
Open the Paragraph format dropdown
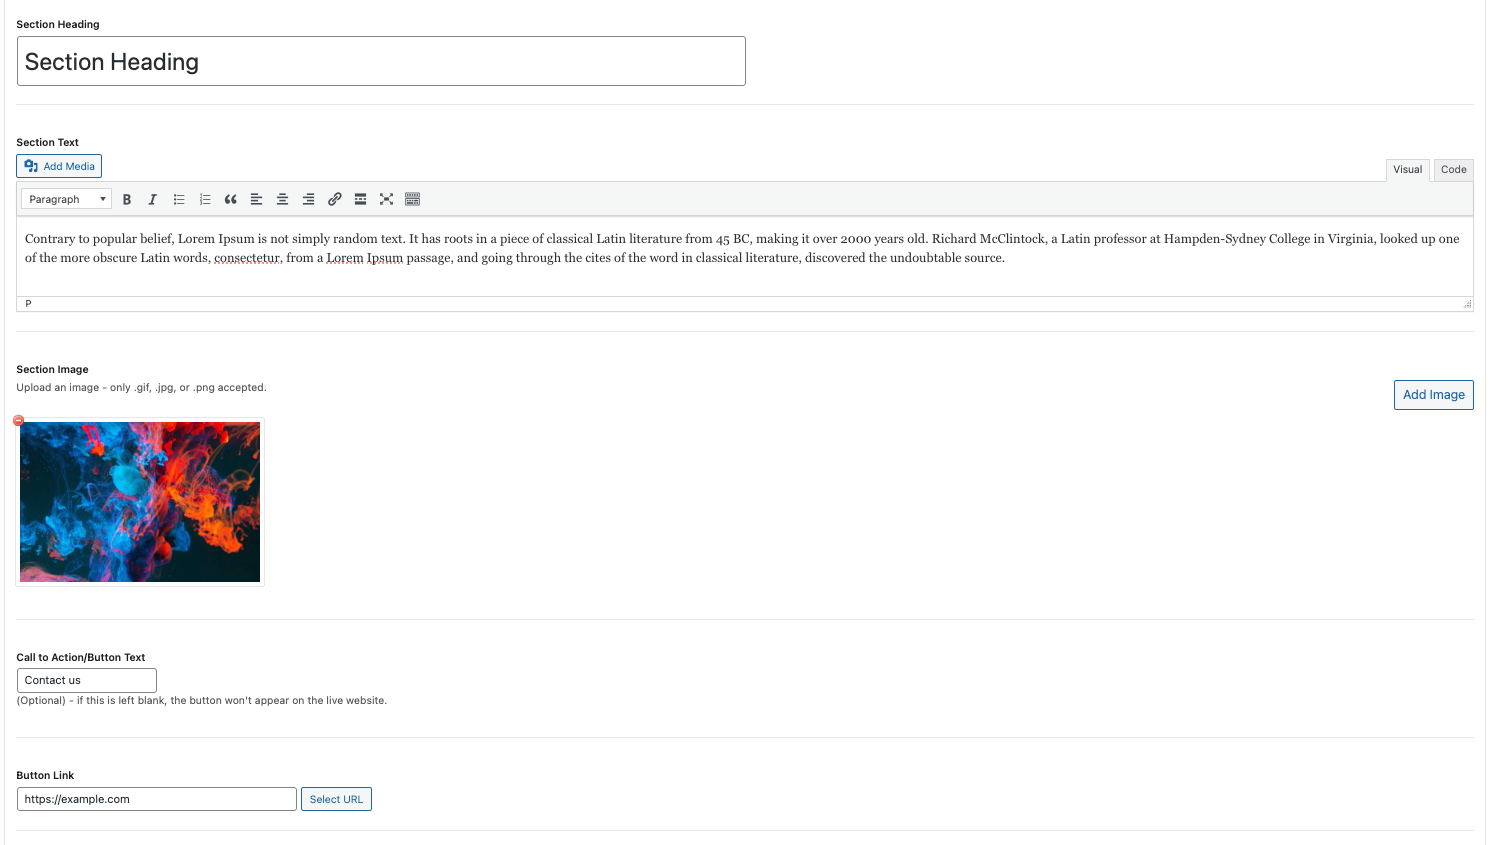(x=66, y=199)
